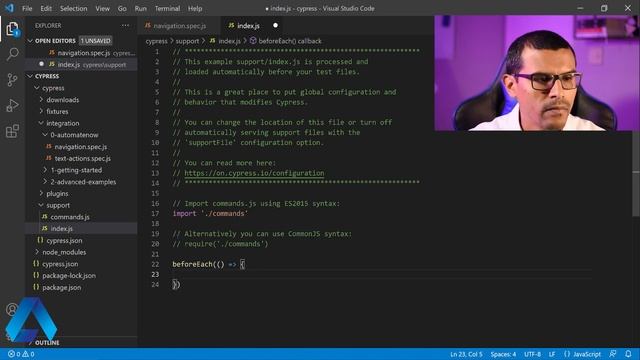Open the Run menu
Screen dimensions: 640x360
pos(140,8)
